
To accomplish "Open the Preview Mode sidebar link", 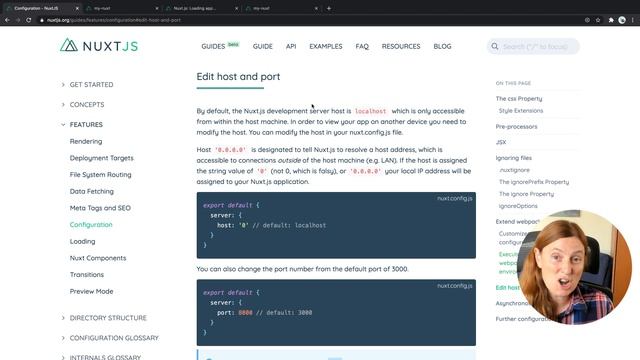I will tap(91, 291).
